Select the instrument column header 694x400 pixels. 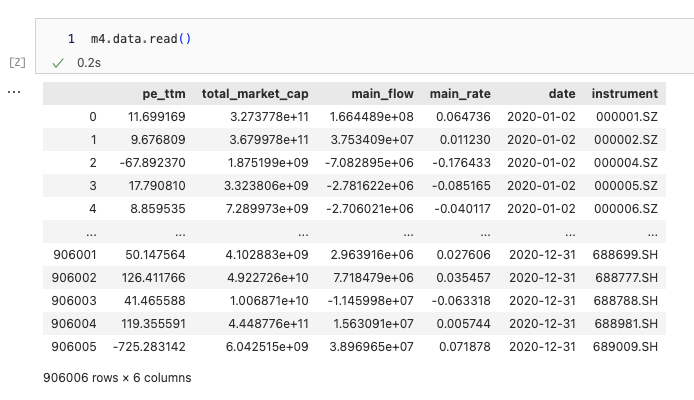[625, 94]
